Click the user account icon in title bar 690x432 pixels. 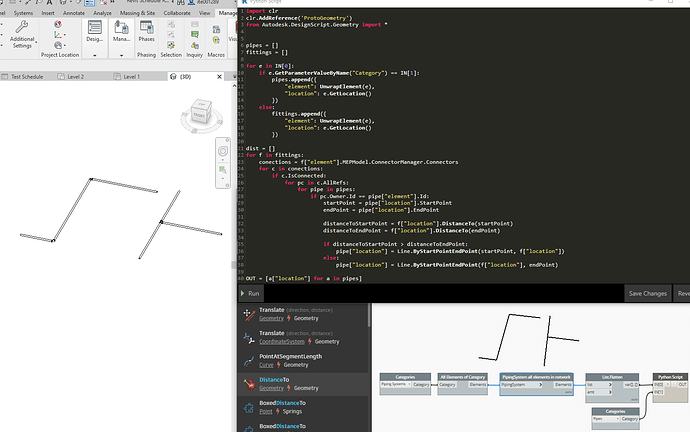192,2
